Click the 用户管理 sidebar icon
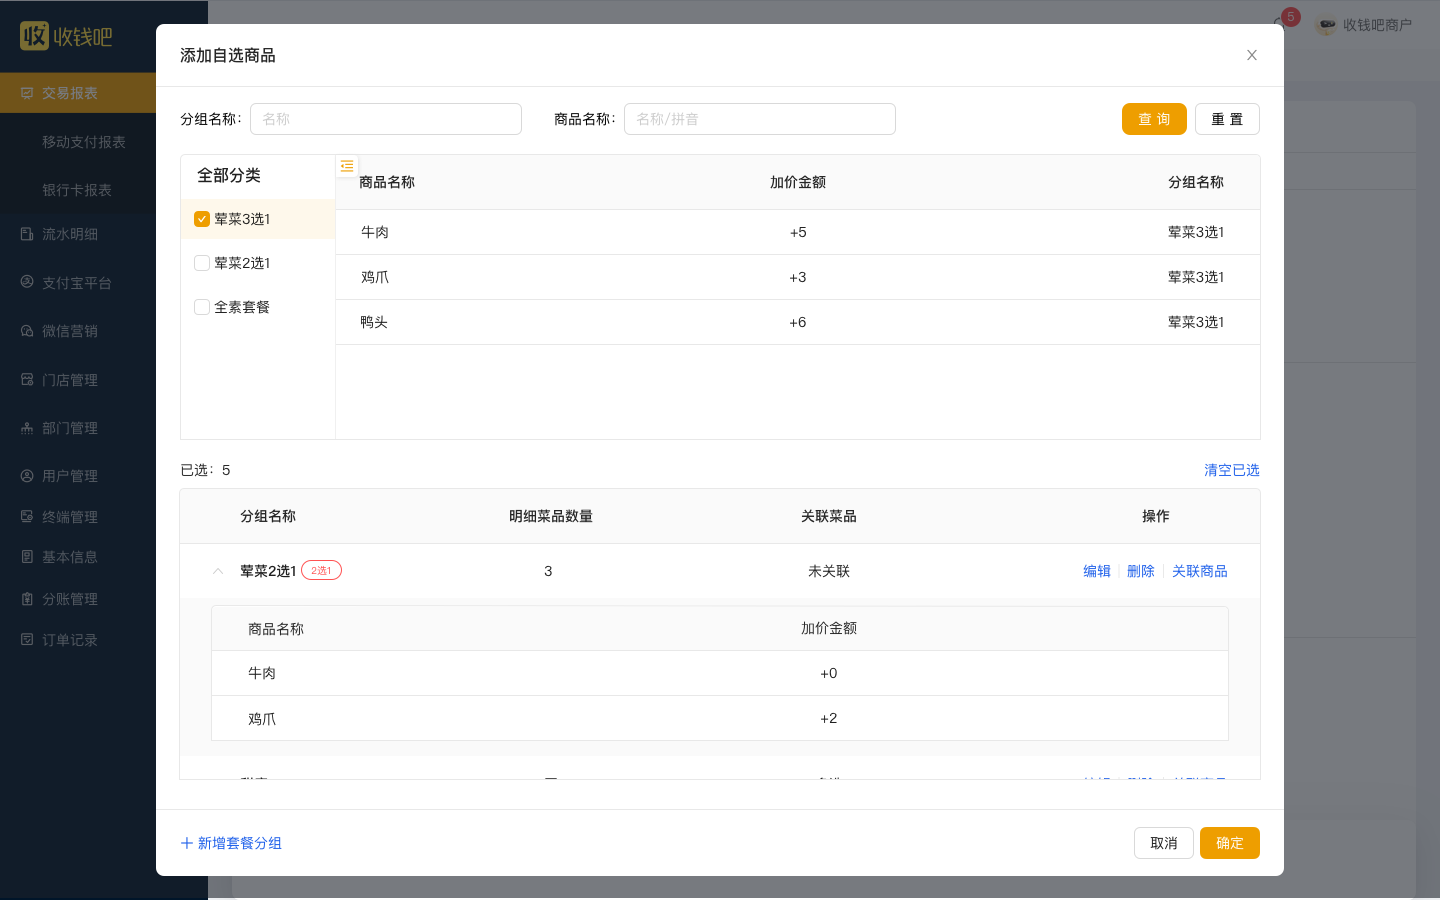 [27, 476]
